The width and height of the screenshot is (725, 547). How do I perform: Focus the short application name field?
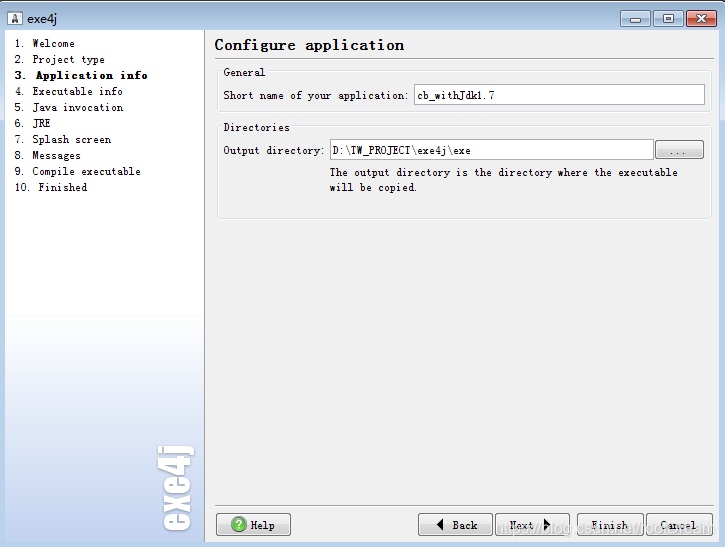(x=559, y=95)
